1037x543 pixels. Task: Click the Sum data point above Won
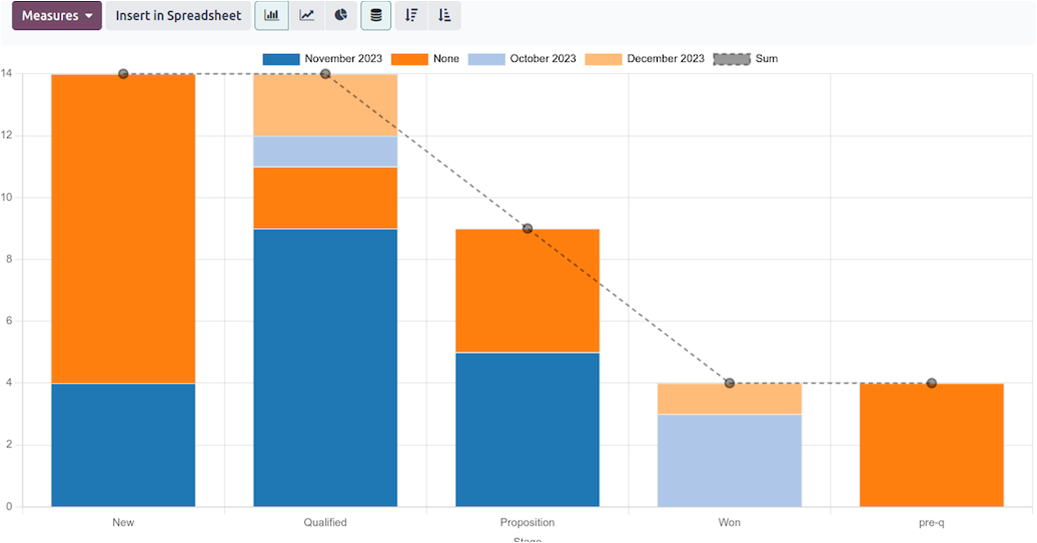click(729, 383)
